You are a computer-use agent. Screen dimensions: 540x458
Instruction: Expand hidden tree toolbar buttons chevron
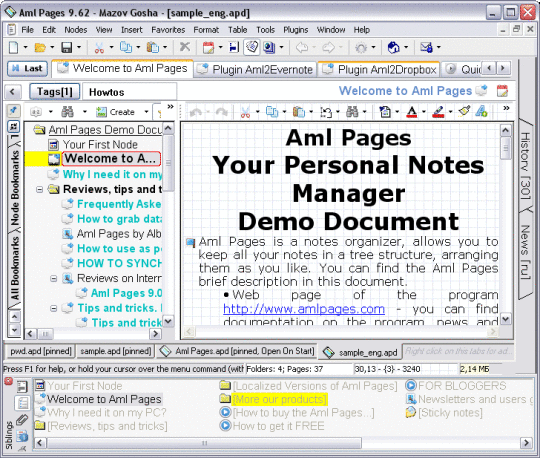click(170, 107)
